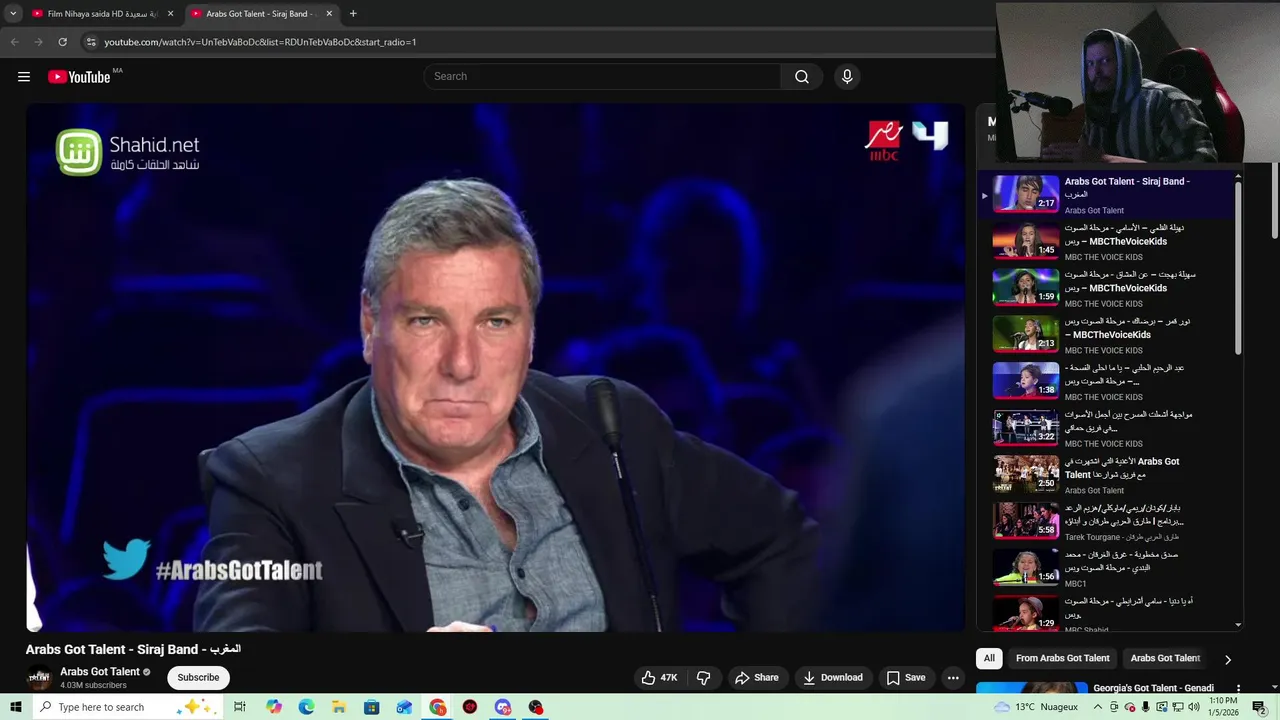Save the video to a playlist
Image resolution: width=1280 pixels, height=720 pixels.
pos(906,678)
